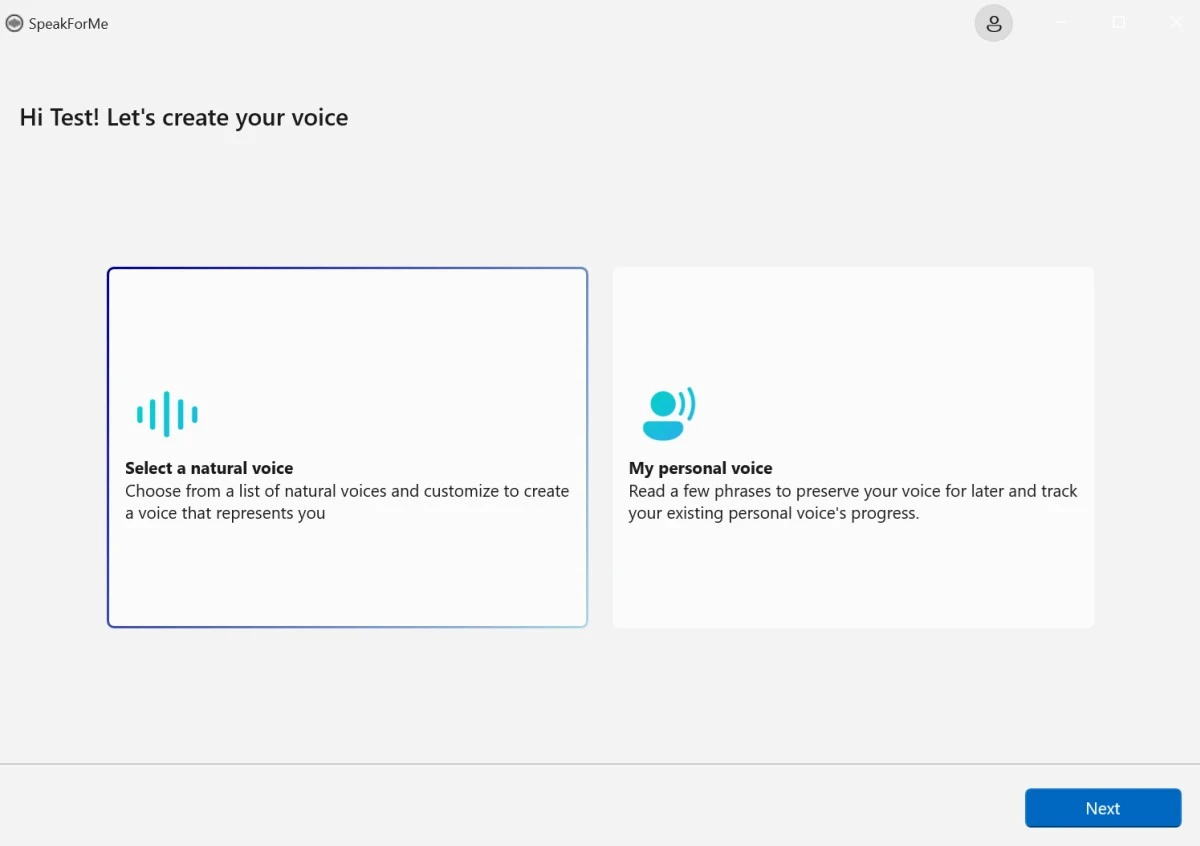Select the currently highlighted natural voice option
1200x846 pixels.
(347, 447)
